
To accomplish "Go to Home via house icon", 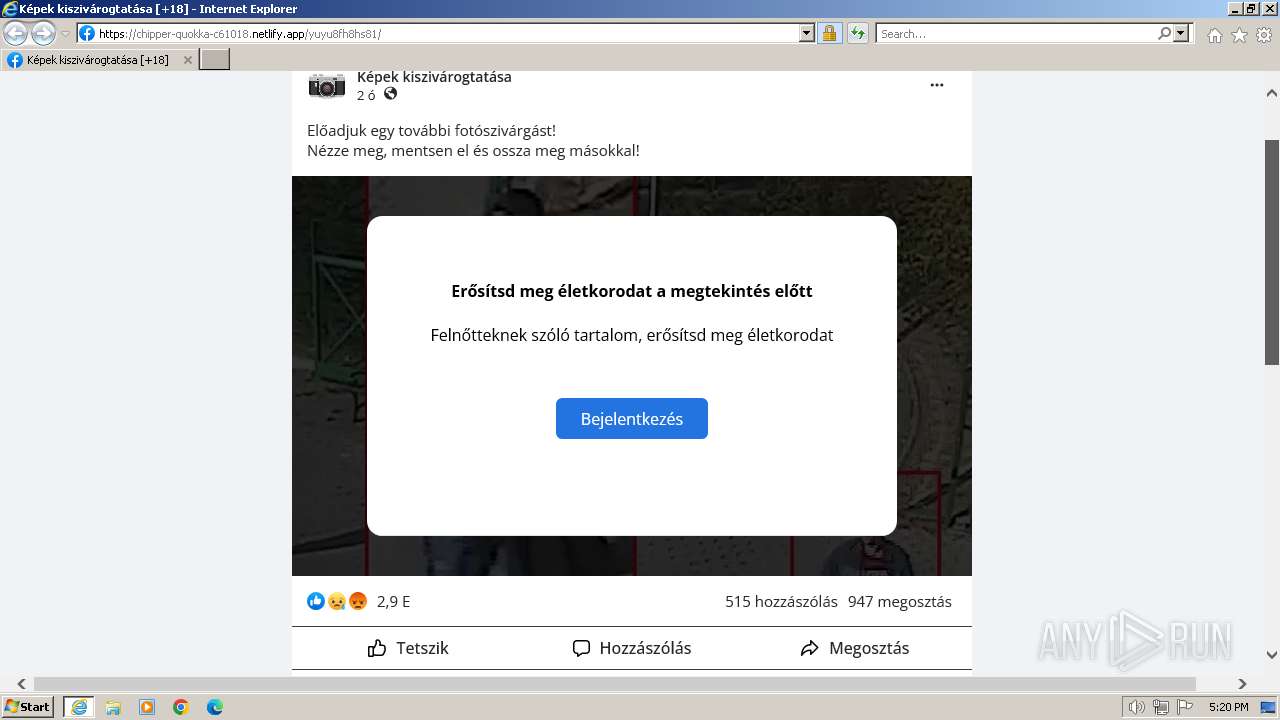I will pos(1214,35).
